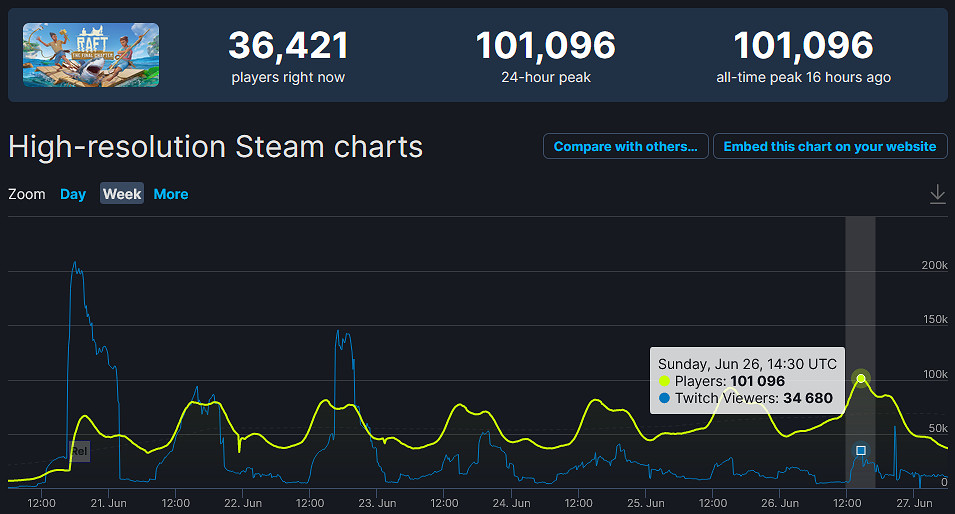Screen dimensions: 955x514
Task: Click the tooltip date 'Sunday, Jun 26, 14:30 UTC'
Action: click(747, 363)
